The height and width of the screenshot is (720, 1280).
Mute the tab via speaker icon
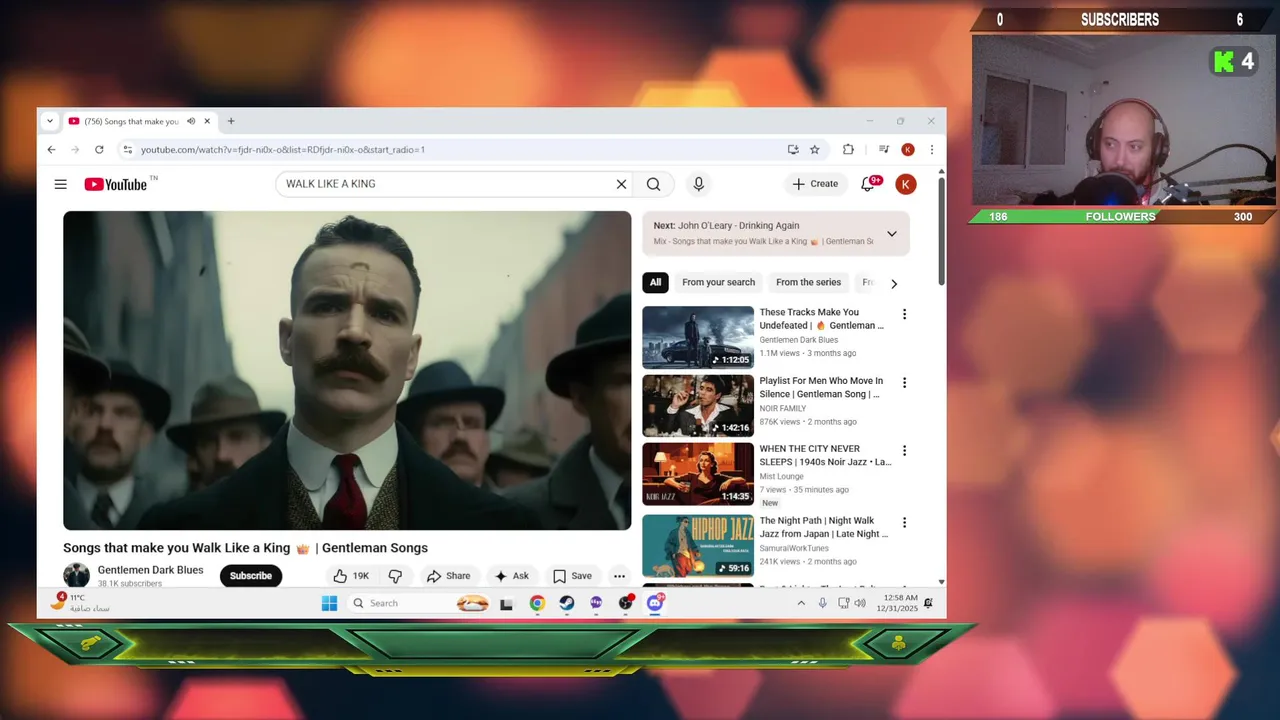pyautogui.click(x=191, y=121)
